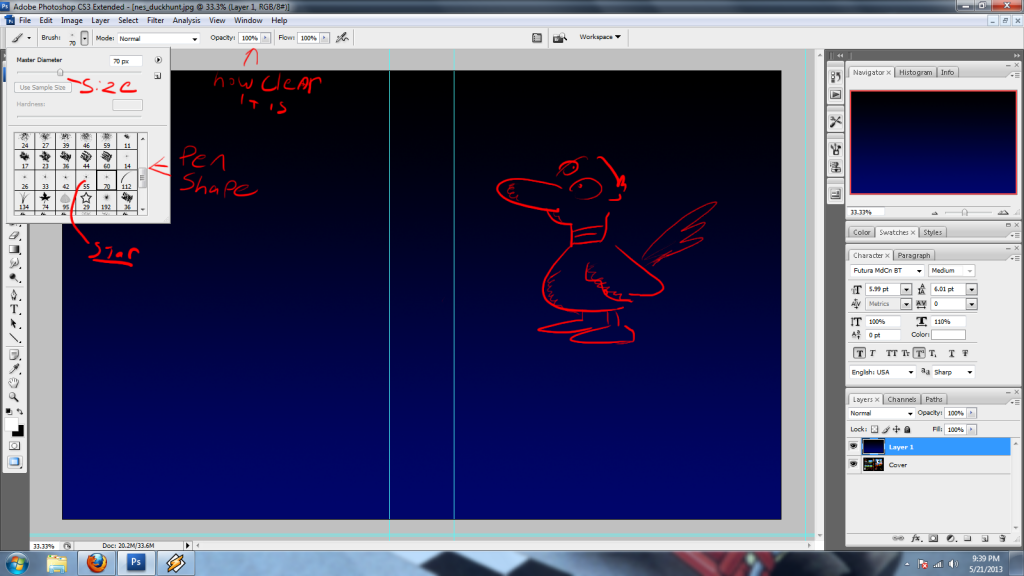
Task: Enable the Airbrush option icon
Action: tap(342, 38)
